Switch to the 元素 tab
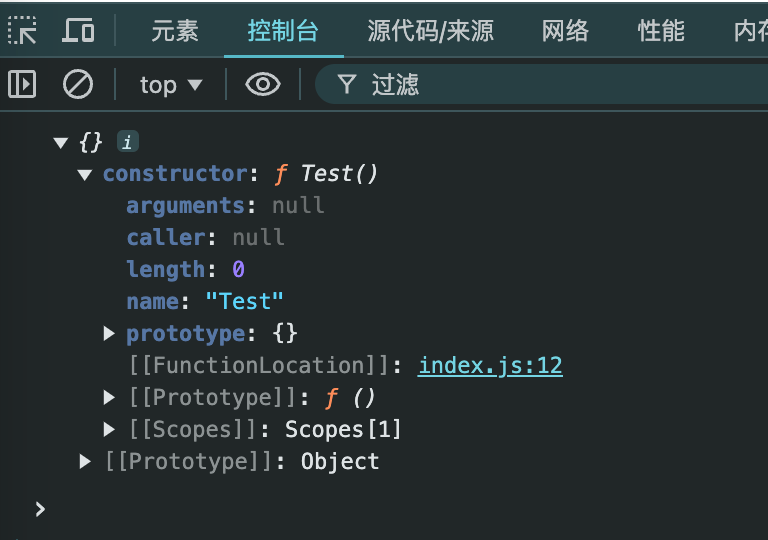768x540 pixels. 175,31
